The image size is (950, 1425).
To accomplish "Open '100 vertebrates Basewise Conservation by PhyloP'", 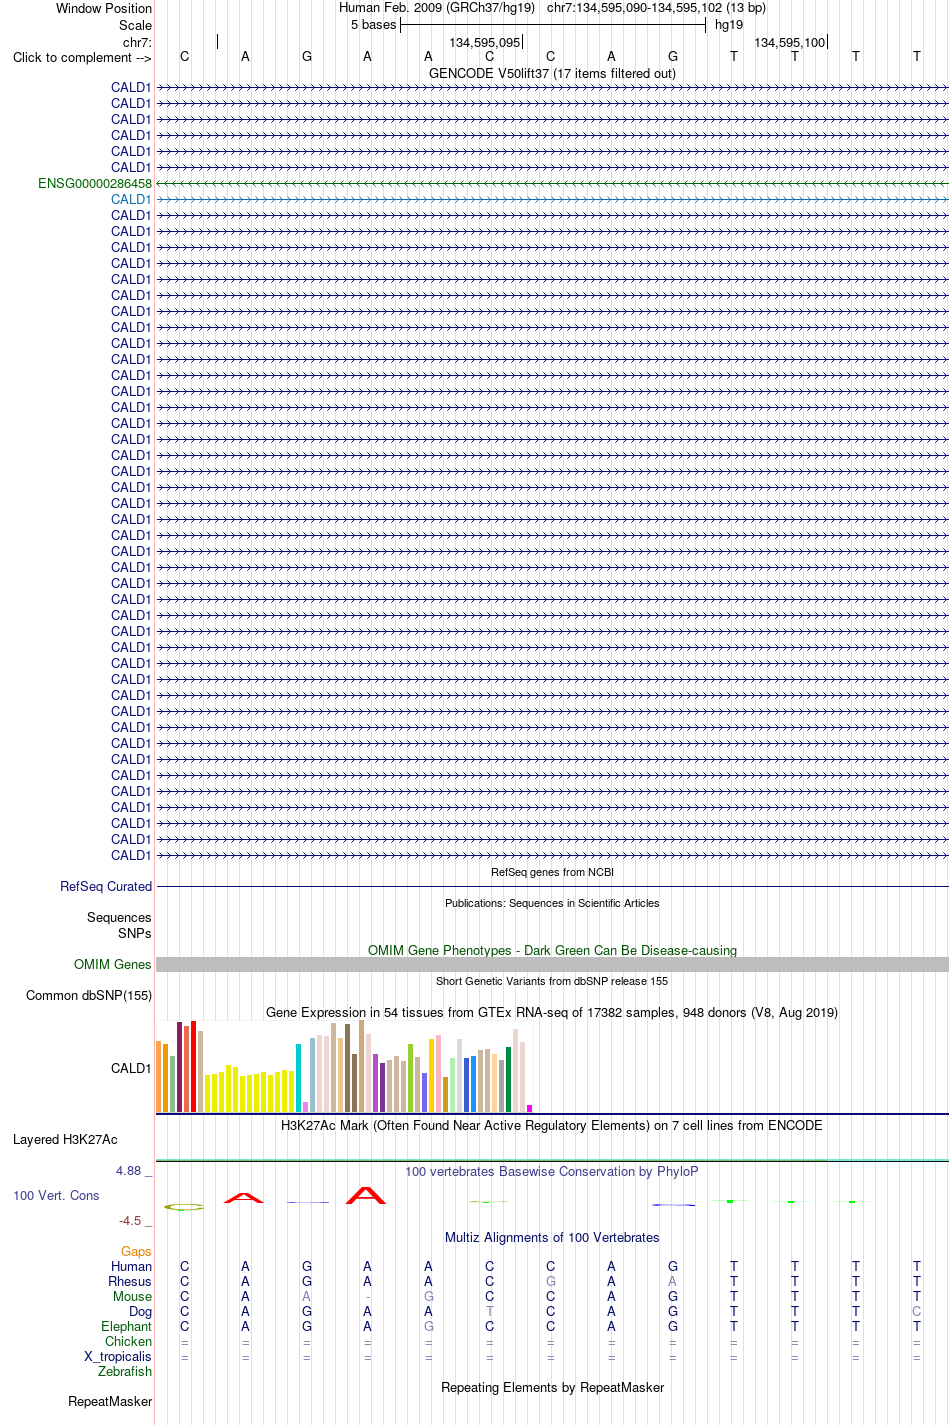I will coord(552,1171).
